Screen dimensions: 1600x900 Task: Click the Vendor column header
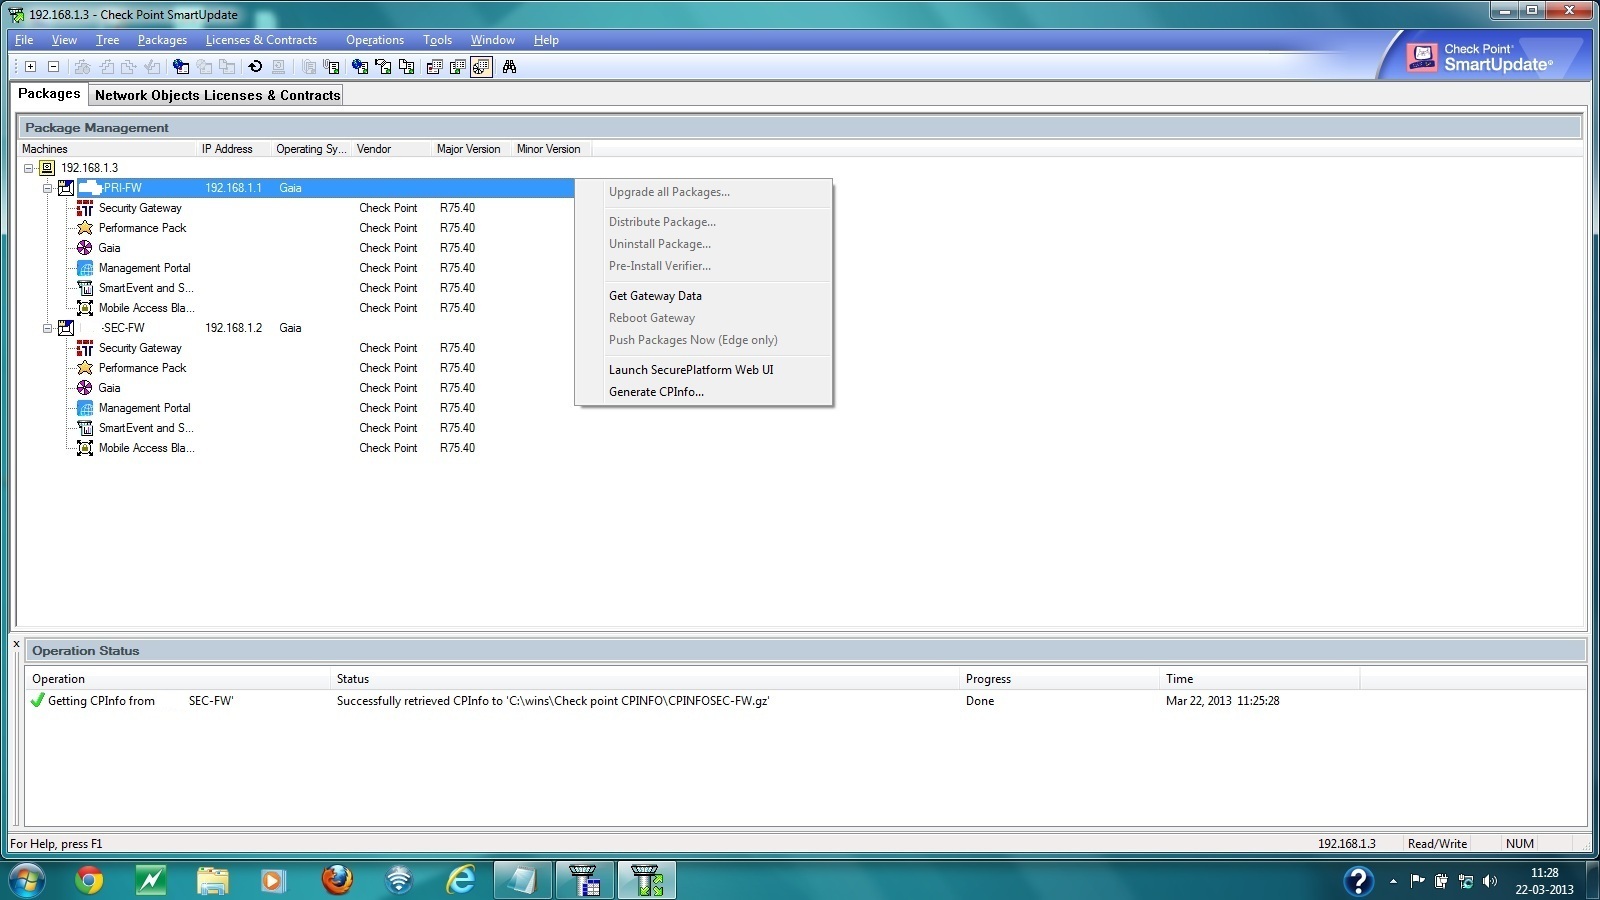coord(391,149)
